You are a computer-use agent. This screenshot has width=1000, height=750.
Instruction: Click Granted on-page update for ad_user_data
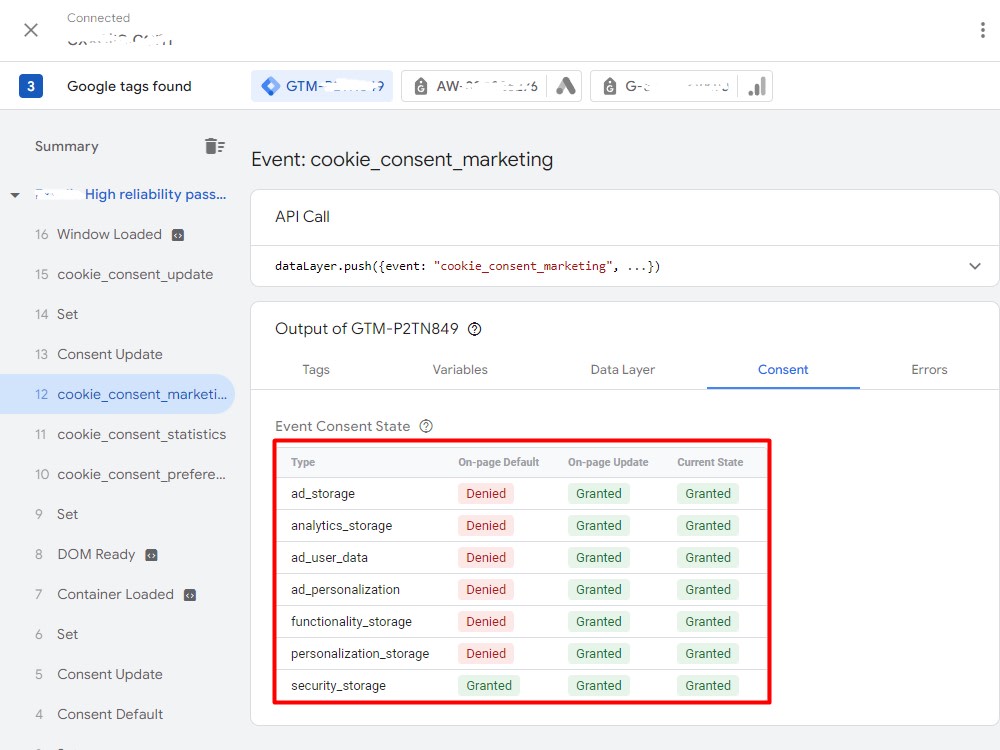598,557
